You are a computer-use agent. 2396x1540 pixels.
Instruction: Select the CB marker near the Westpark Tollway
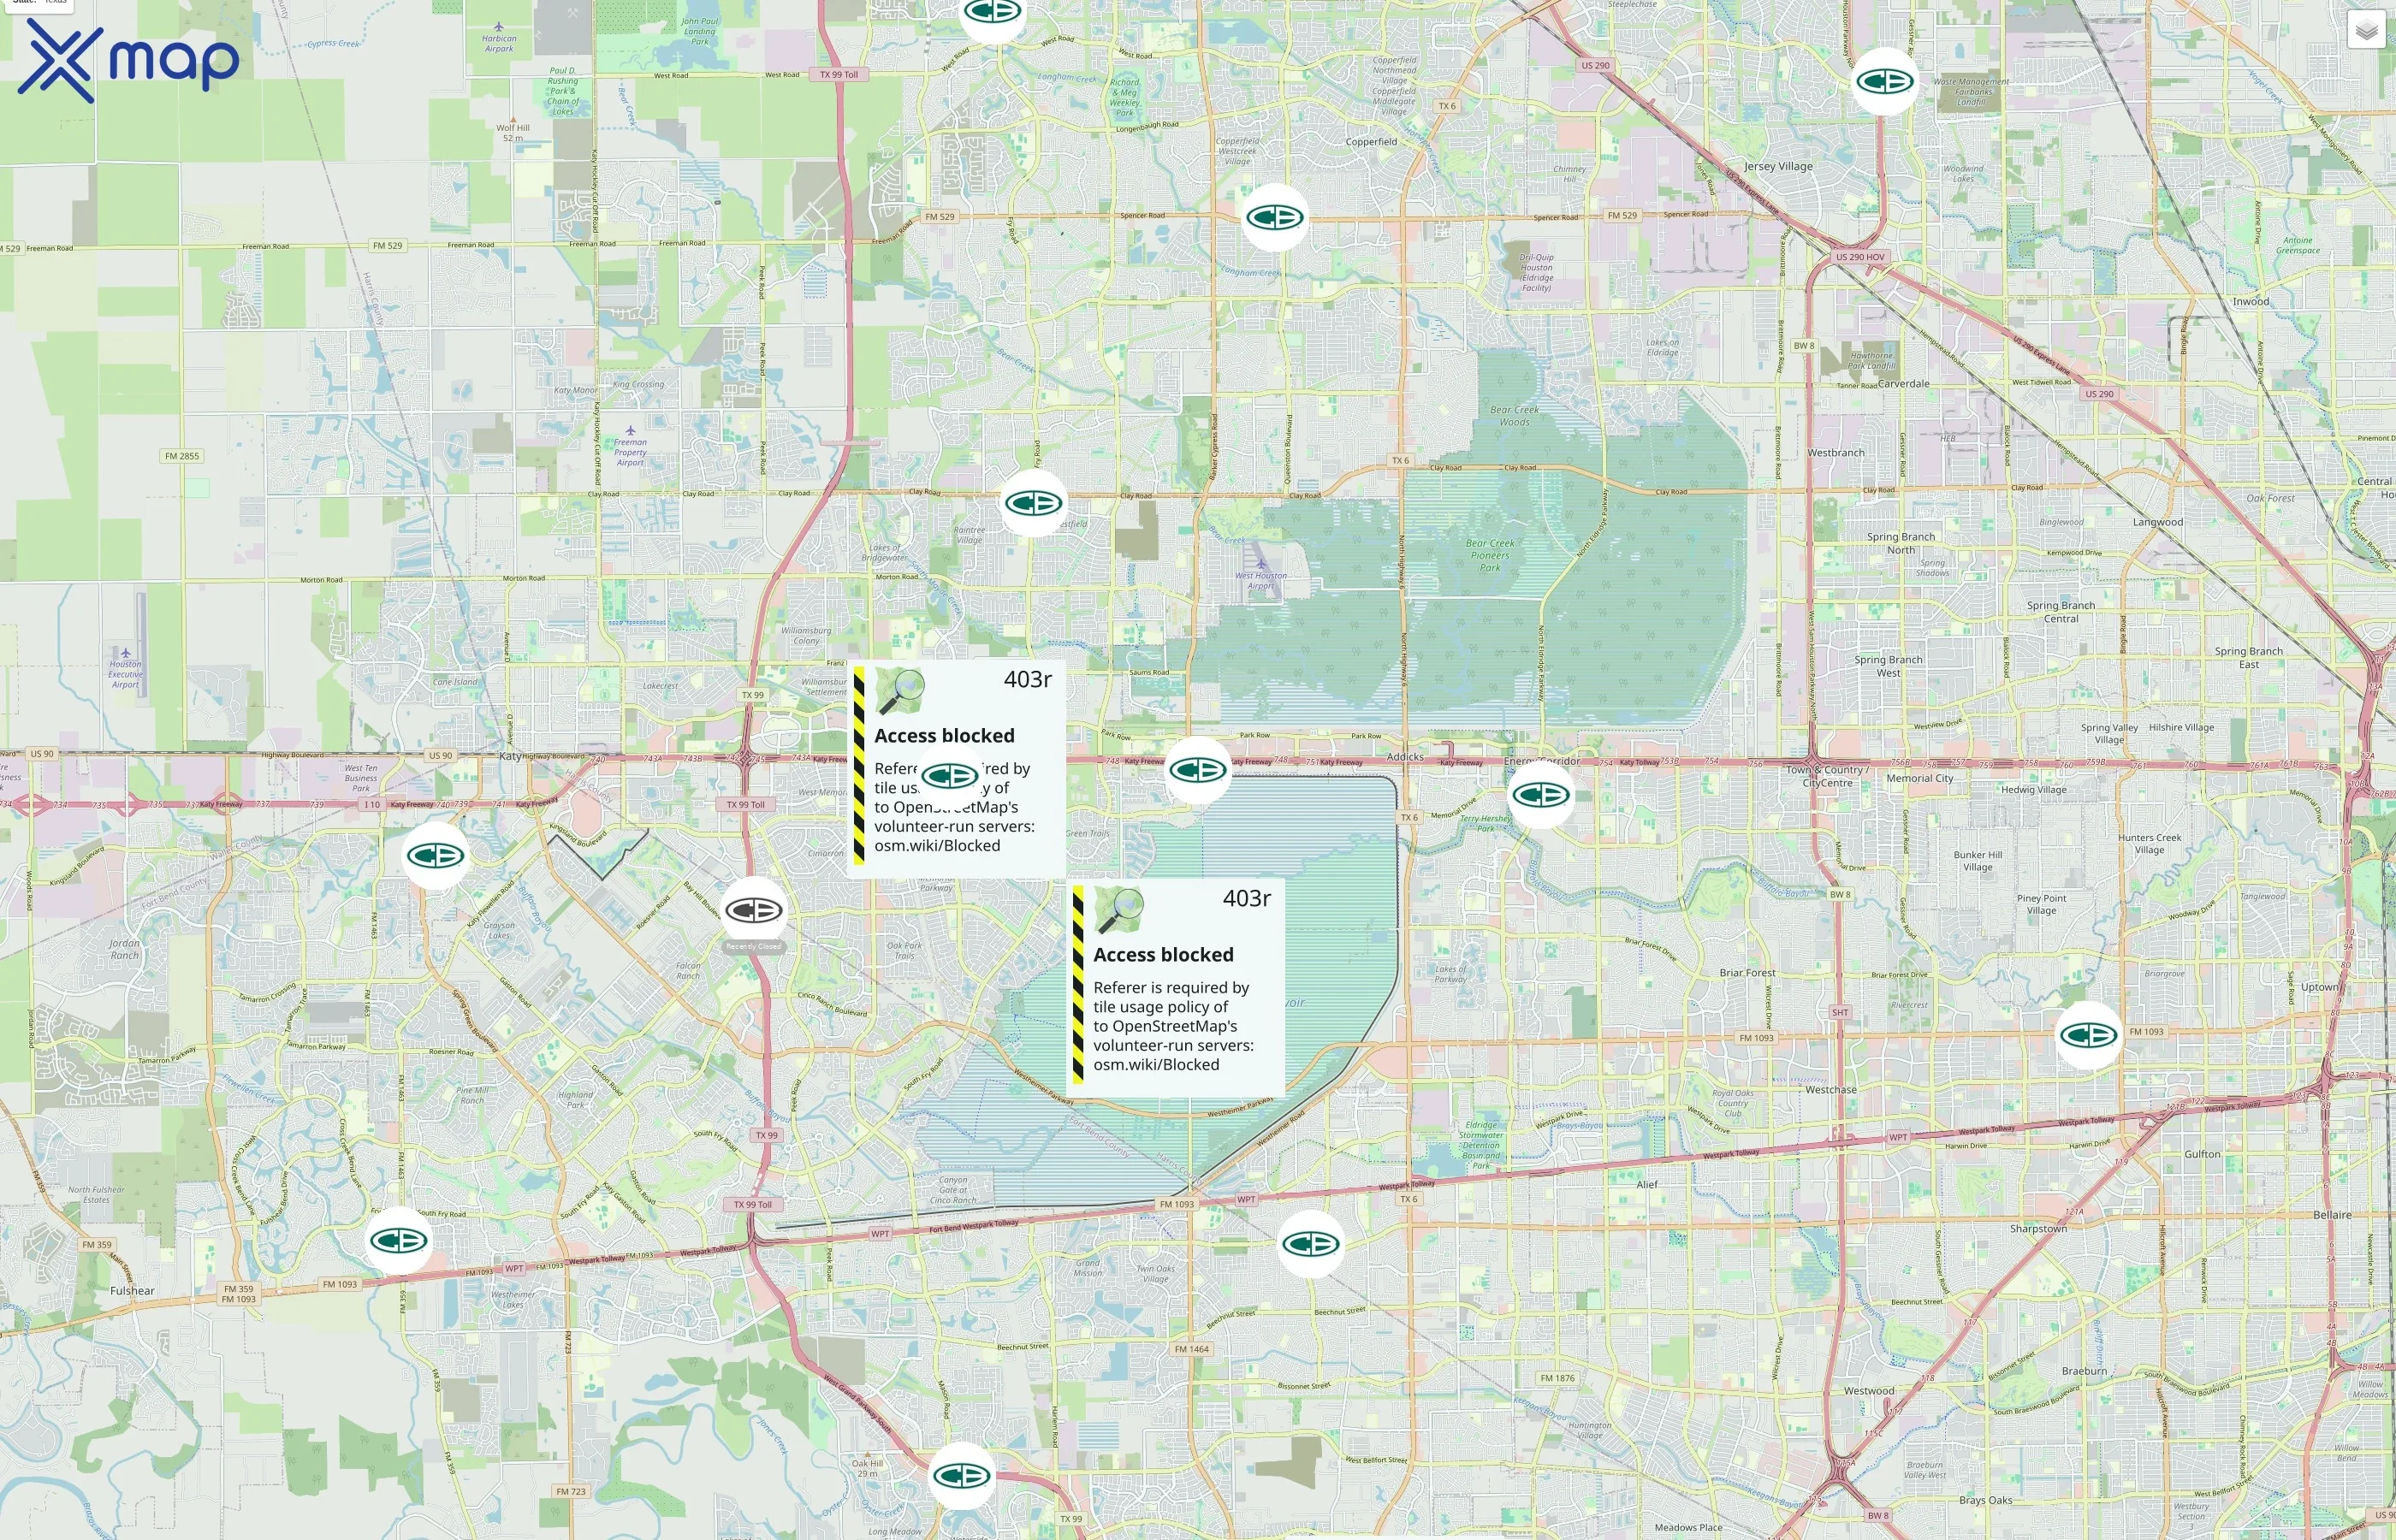coord(1311,1246)
